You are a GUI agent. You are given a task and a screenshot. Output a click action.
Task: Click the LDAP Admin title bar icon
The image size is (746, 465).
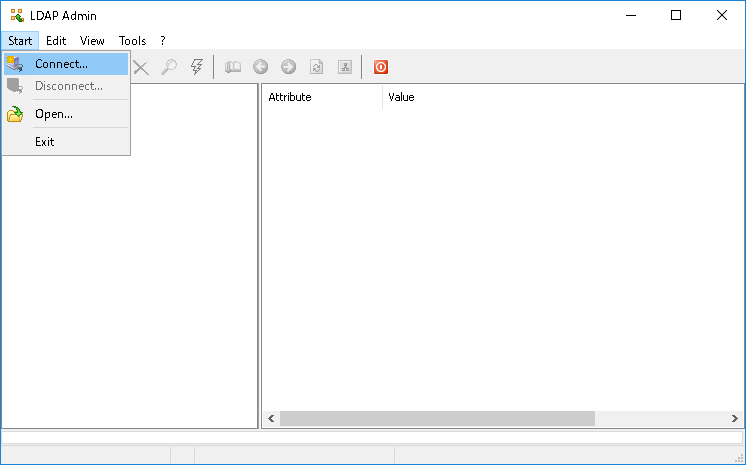pyautogui.click(x=17, y=16)
